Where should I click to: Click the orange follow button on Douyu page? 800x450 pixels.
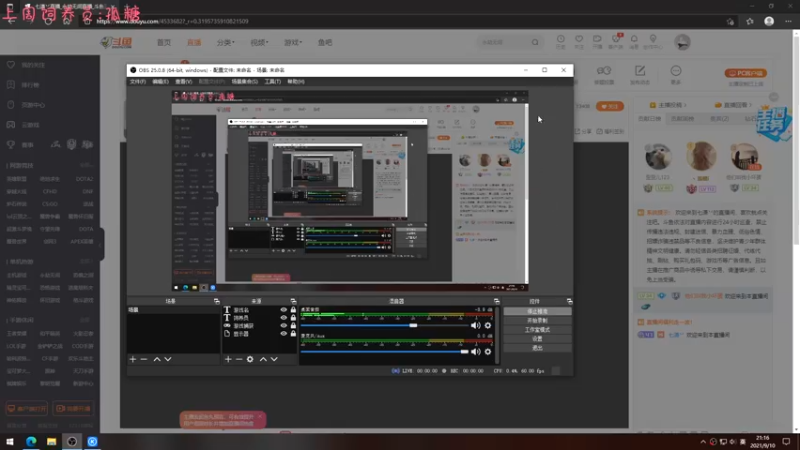[x=610, y=106]
